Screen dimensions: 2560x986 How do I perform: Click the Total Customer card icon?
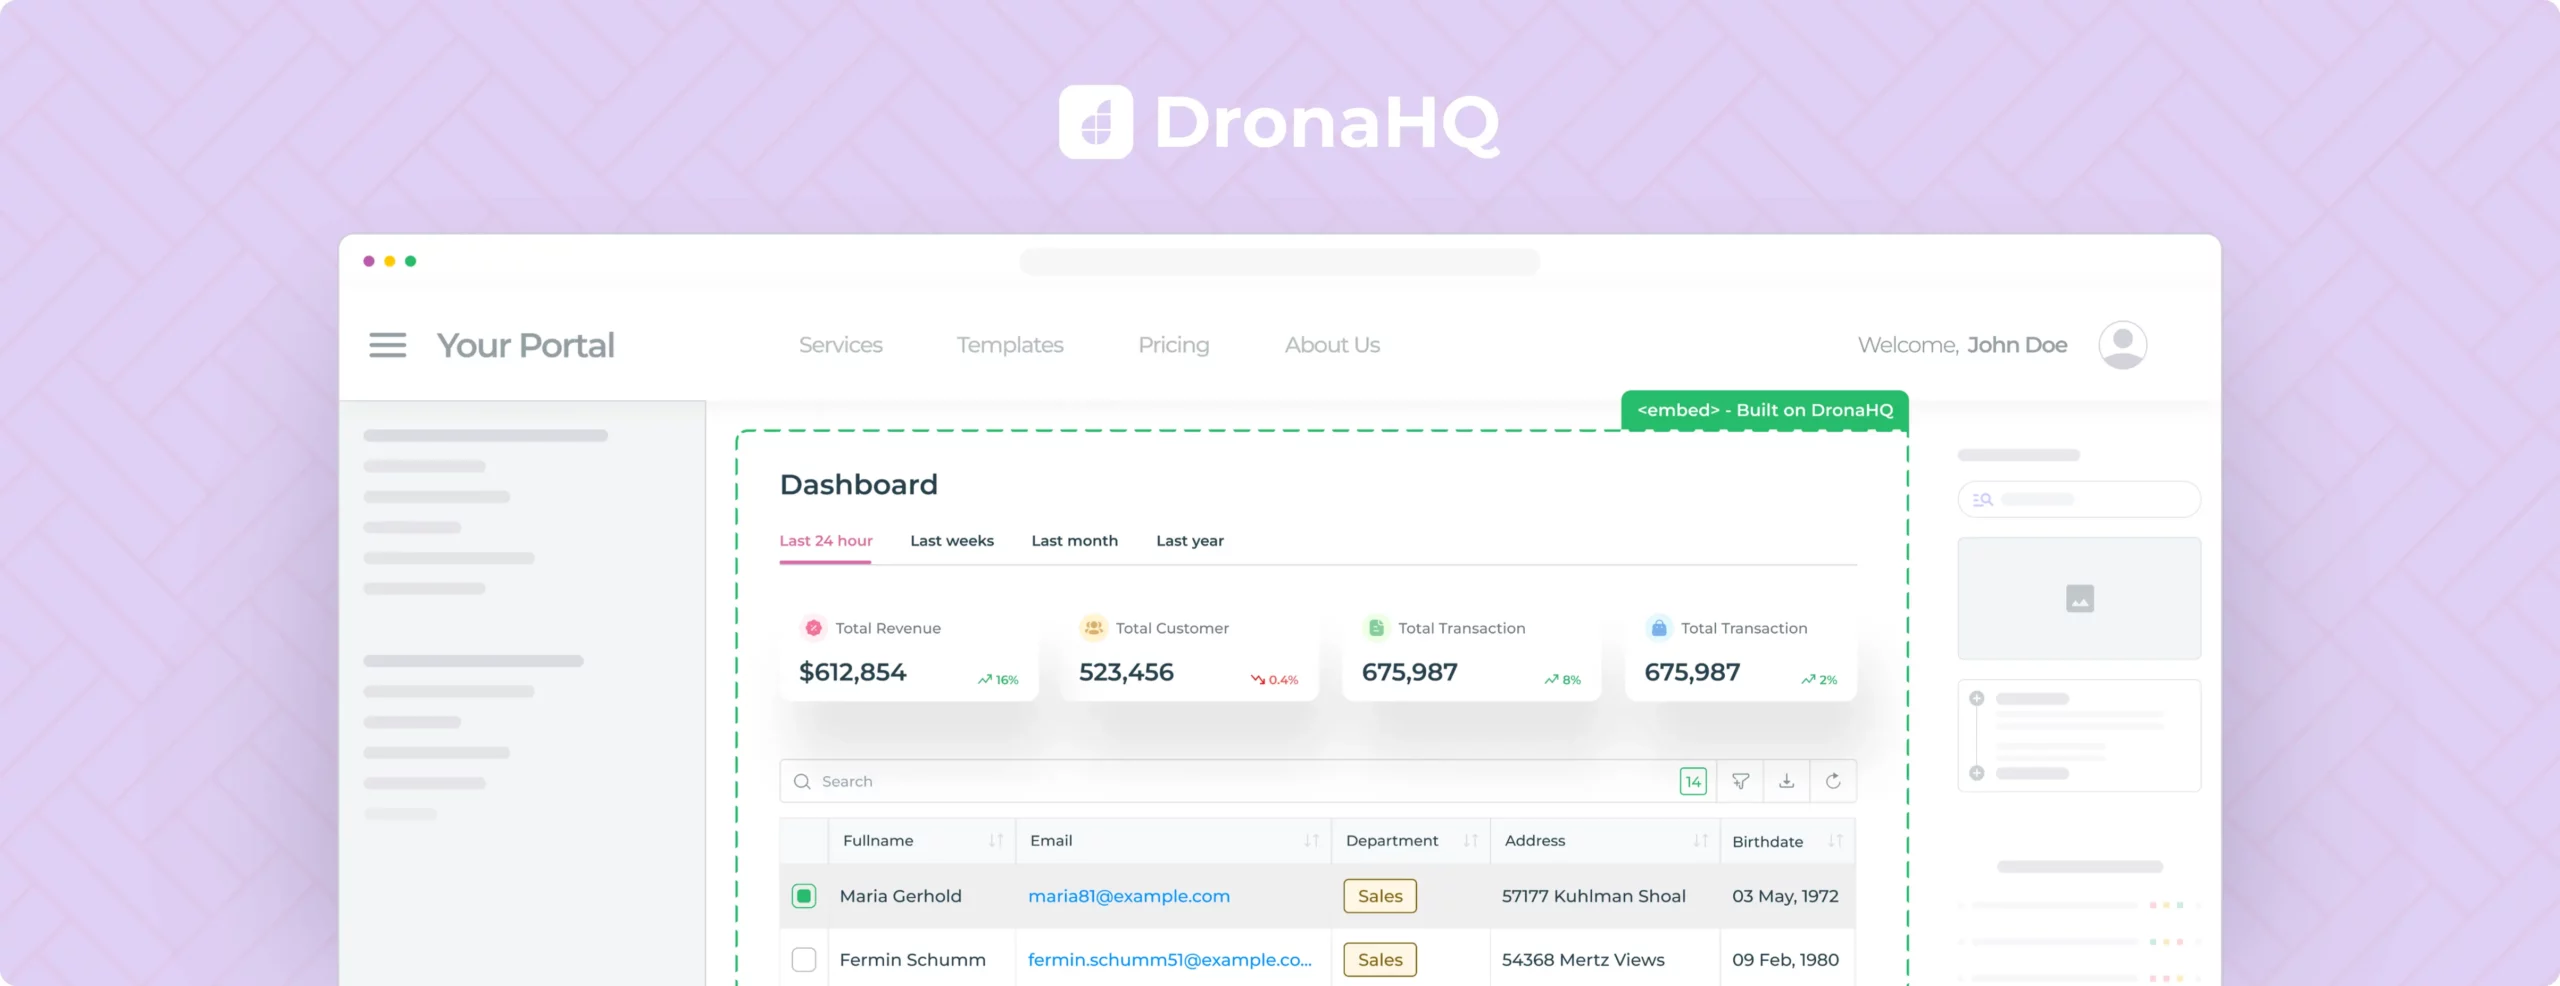(1093, 628)
